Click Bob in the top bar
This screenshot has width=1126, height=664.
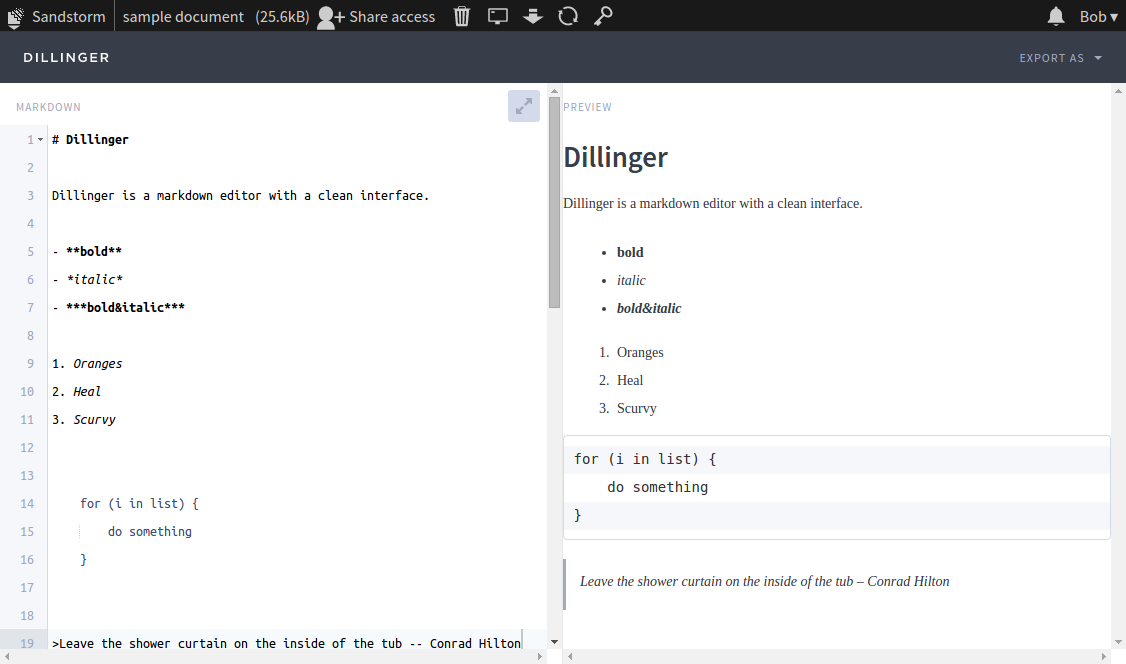[x=1092, y=16]
